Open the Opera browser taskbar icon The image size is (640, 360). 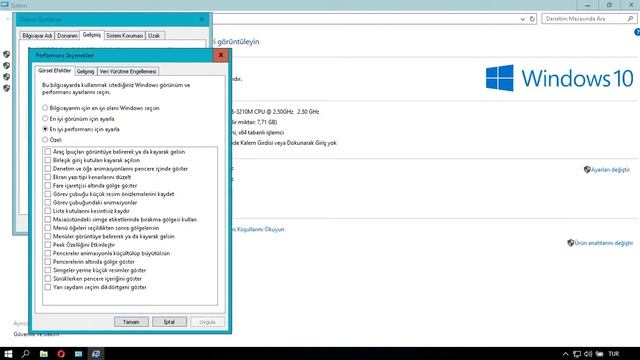pos(61,354)
